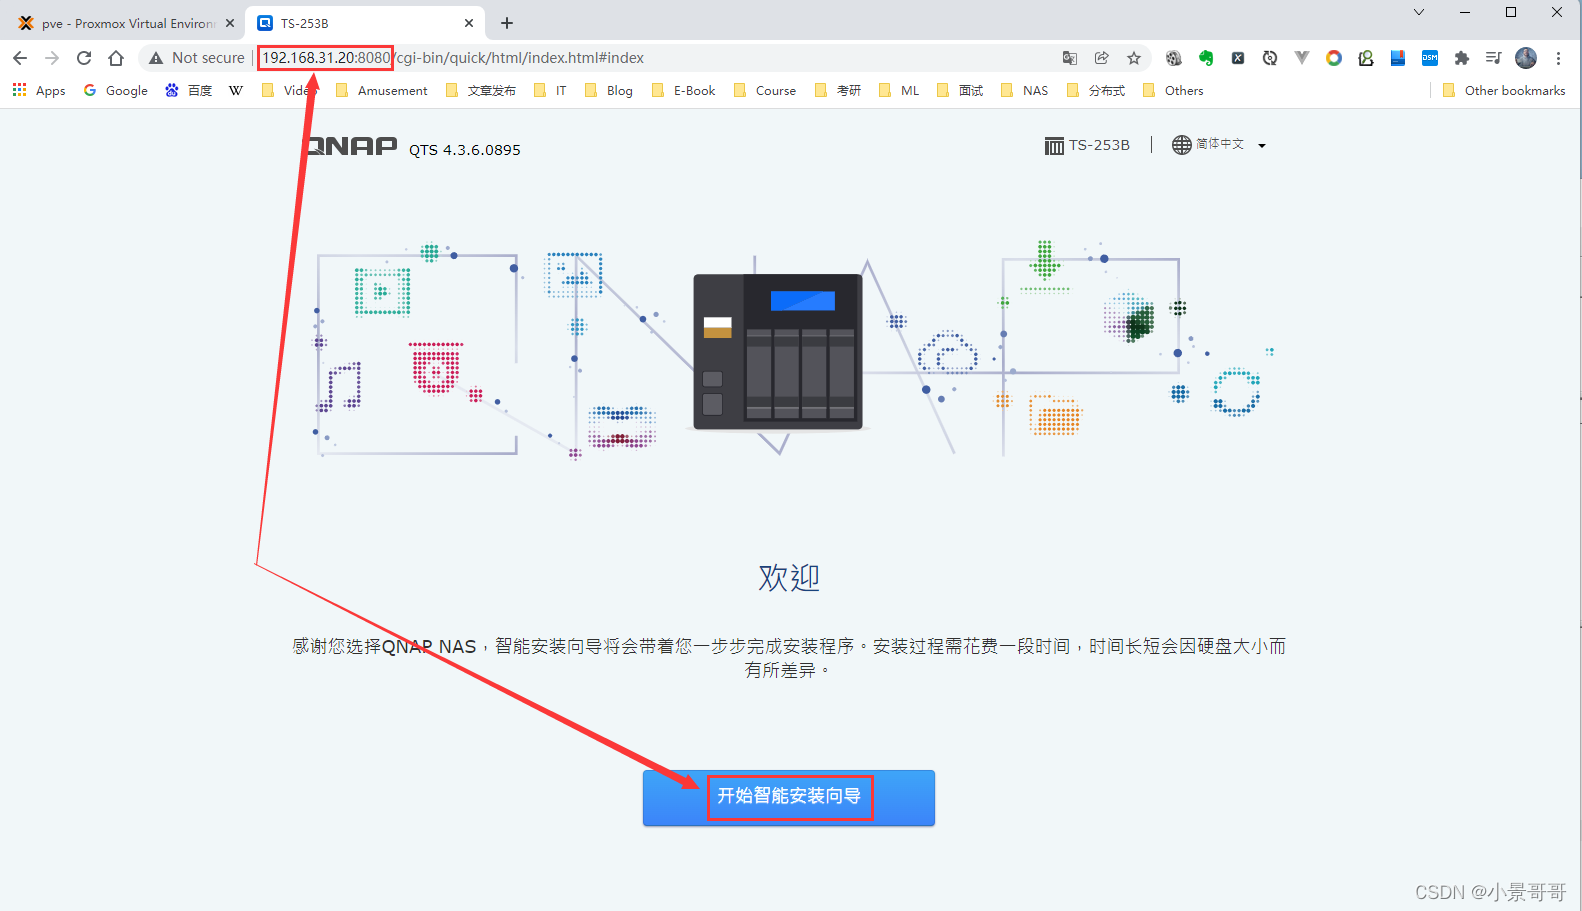
Task: Go back to the previous page
Action: click(20, 58)
